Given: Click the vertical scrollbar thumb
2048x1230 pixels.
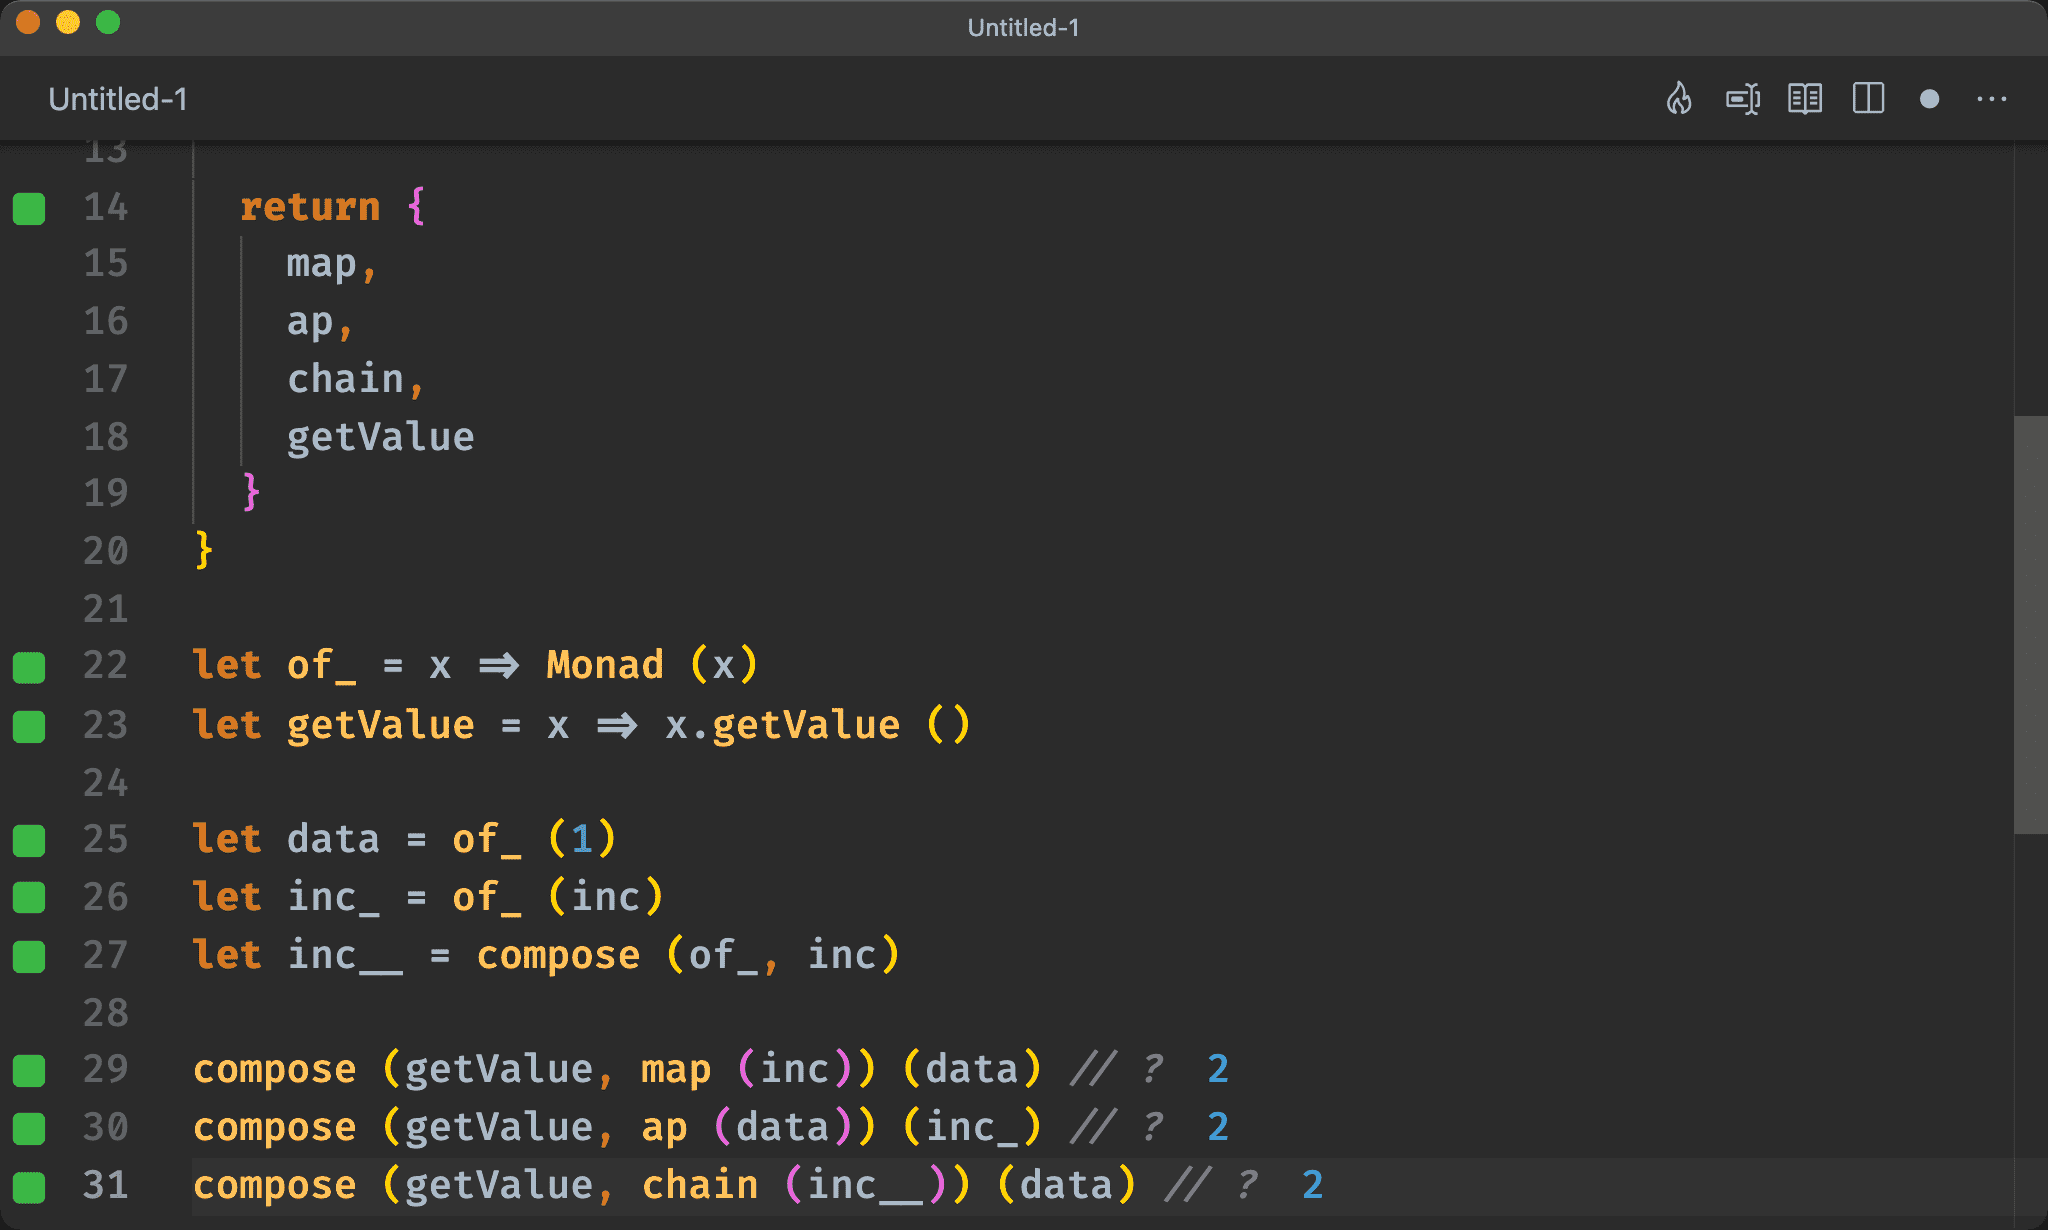Looking at the screenshot, I should [x=2030, y=625].
